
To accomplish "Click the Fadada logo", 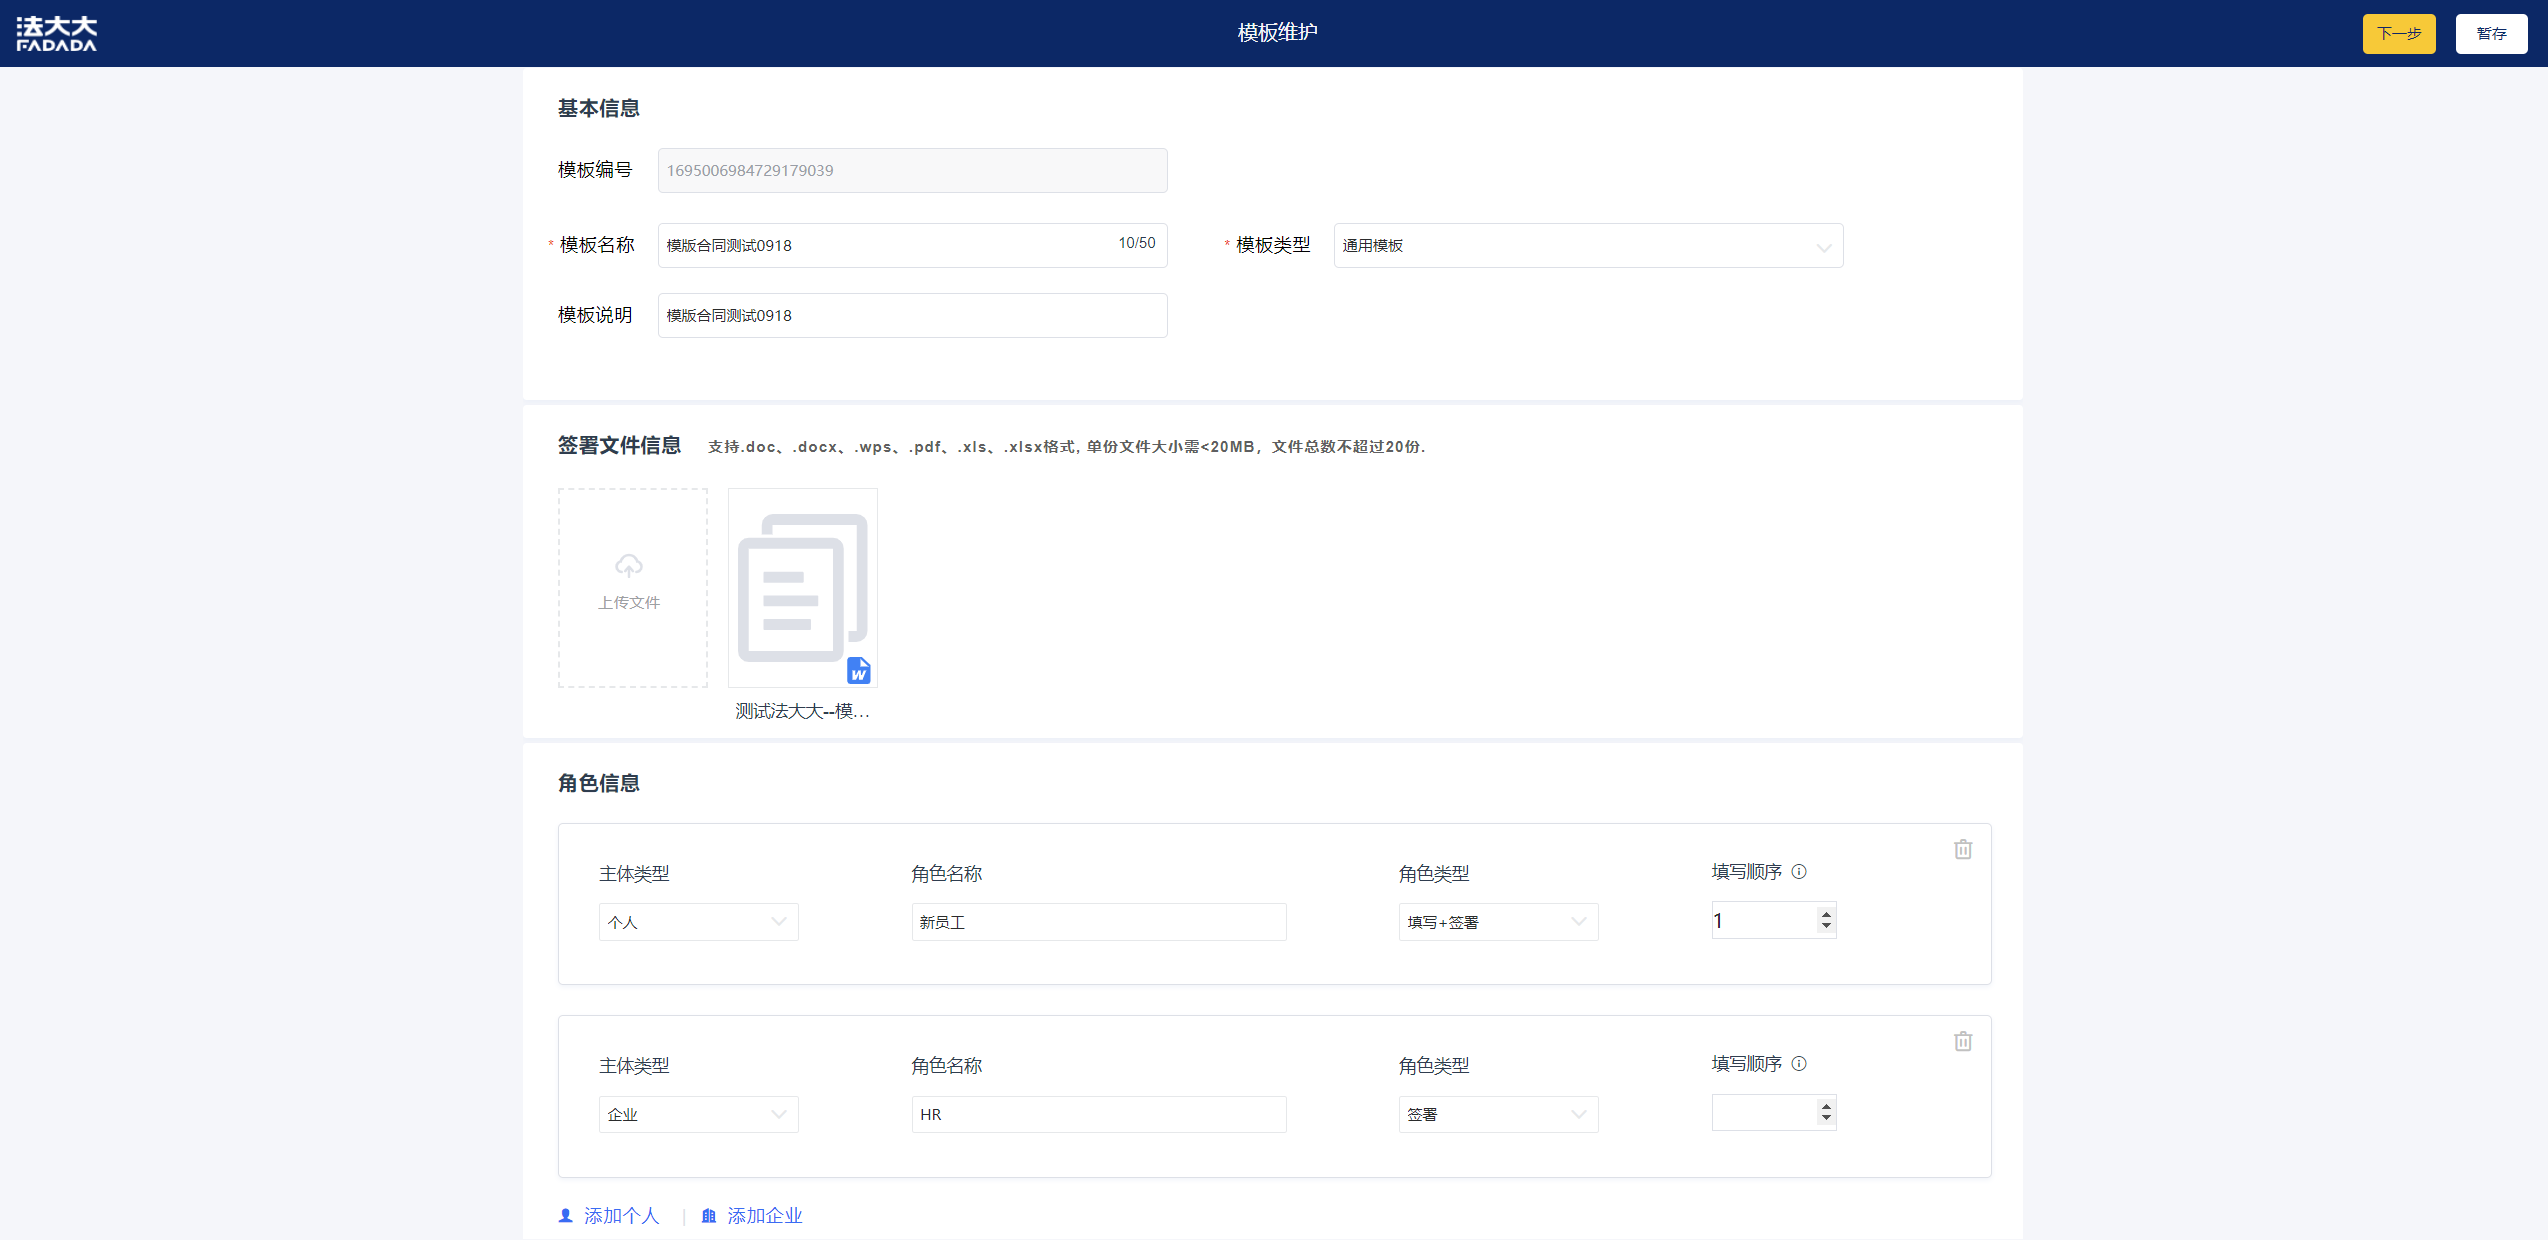I will tap(57, 33).
